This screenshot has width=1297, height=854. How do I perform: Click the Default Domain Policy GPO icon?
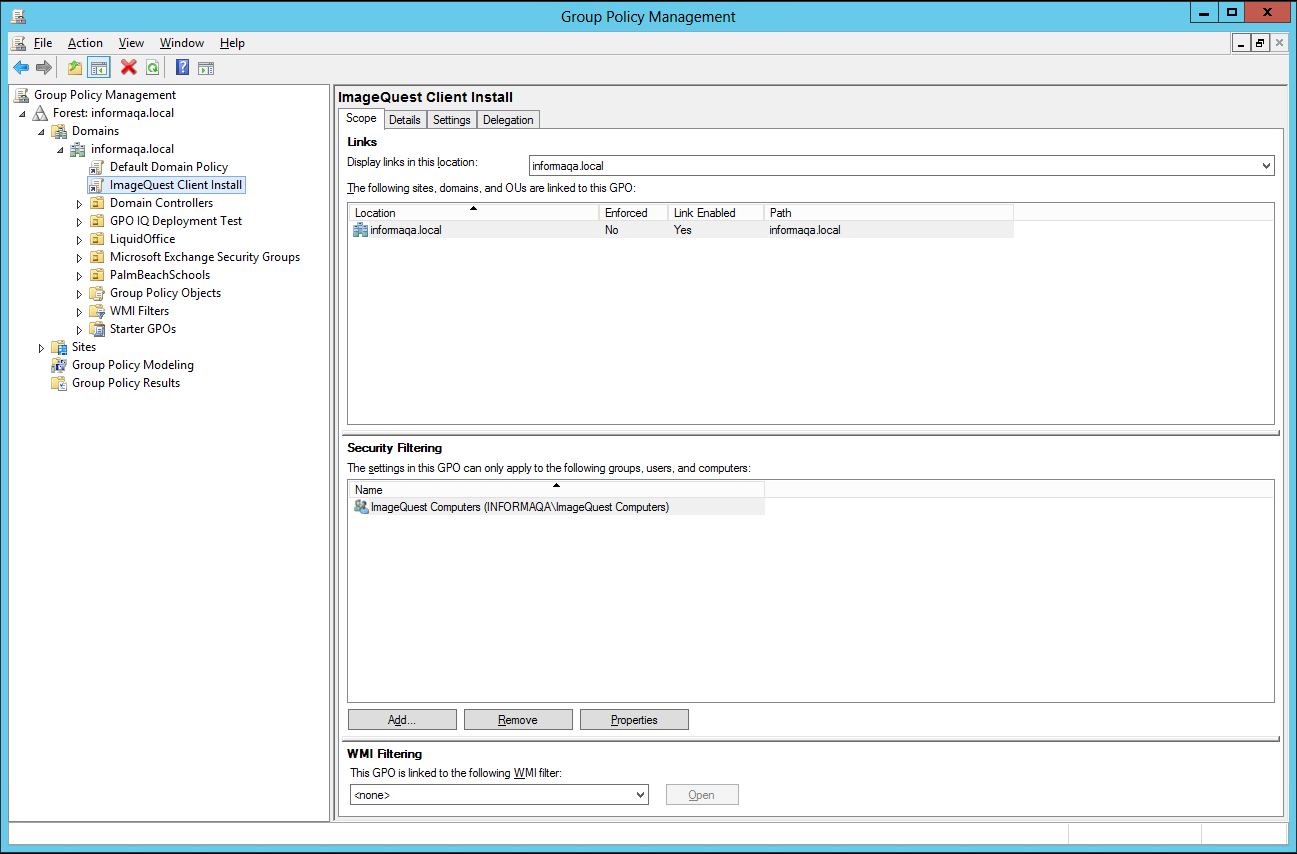point(97,167)
